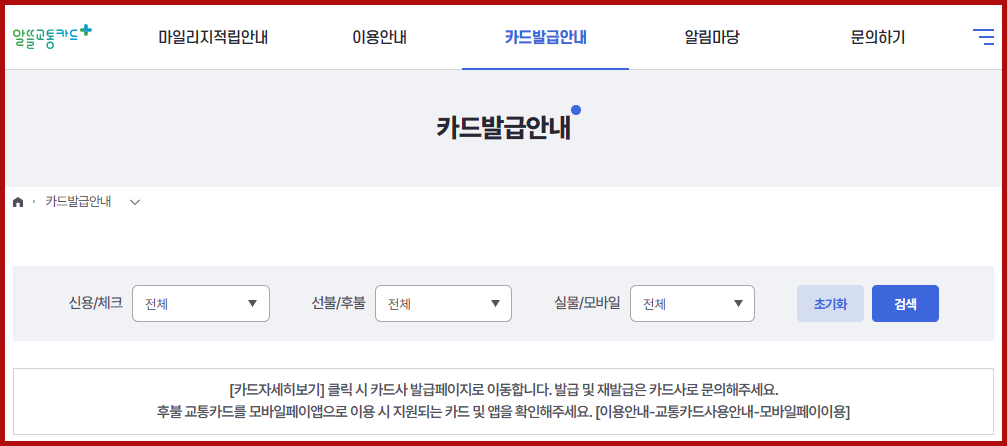Image resolution: width=1007 pixels, height=446 pixels.
Task: Click the 카드발급안내 page heading
Action: (504, 128)
